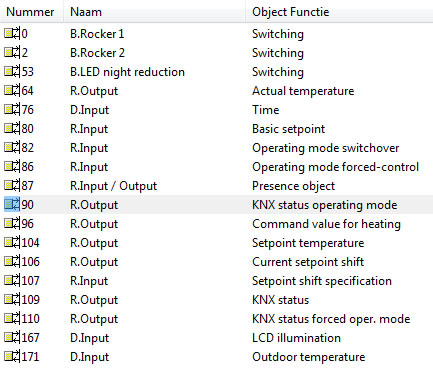Sort by the Naam column header
This screenshot has width=433, height=373.
154,12
